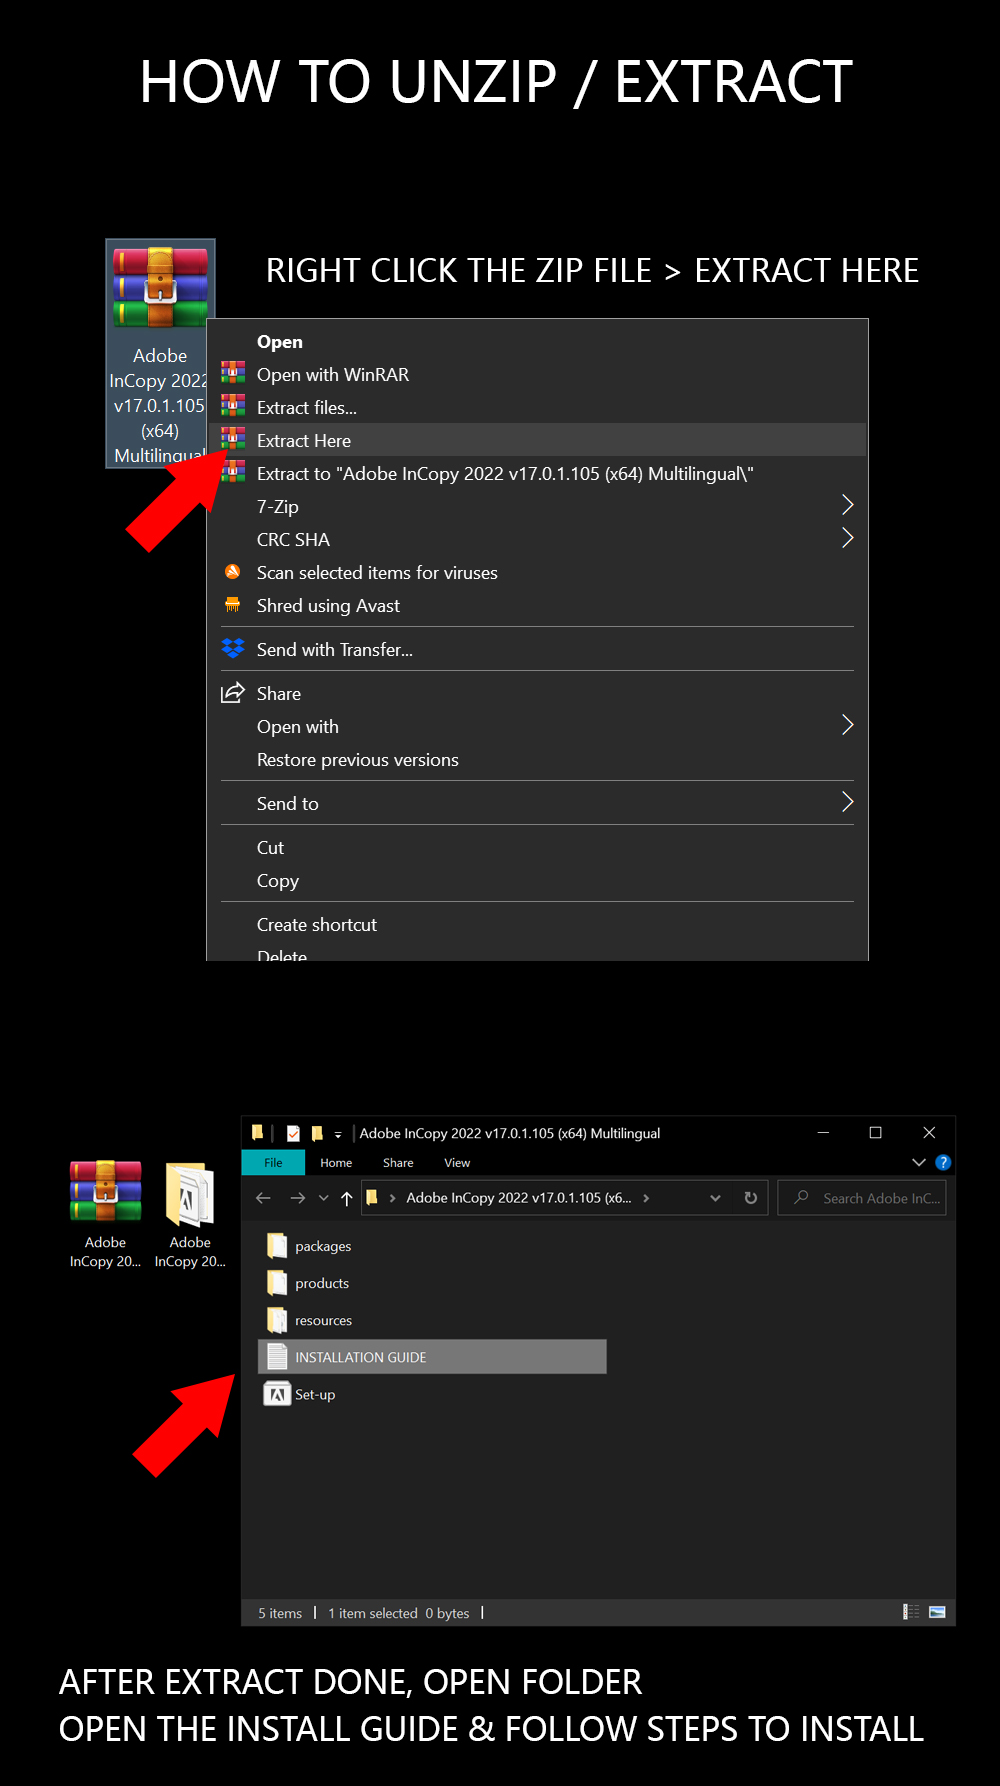This screenshot has height=1786, width=1000.
Task: Expand breadcrumb arrow after Adobe InCopy path
Action: (646, 1198)
